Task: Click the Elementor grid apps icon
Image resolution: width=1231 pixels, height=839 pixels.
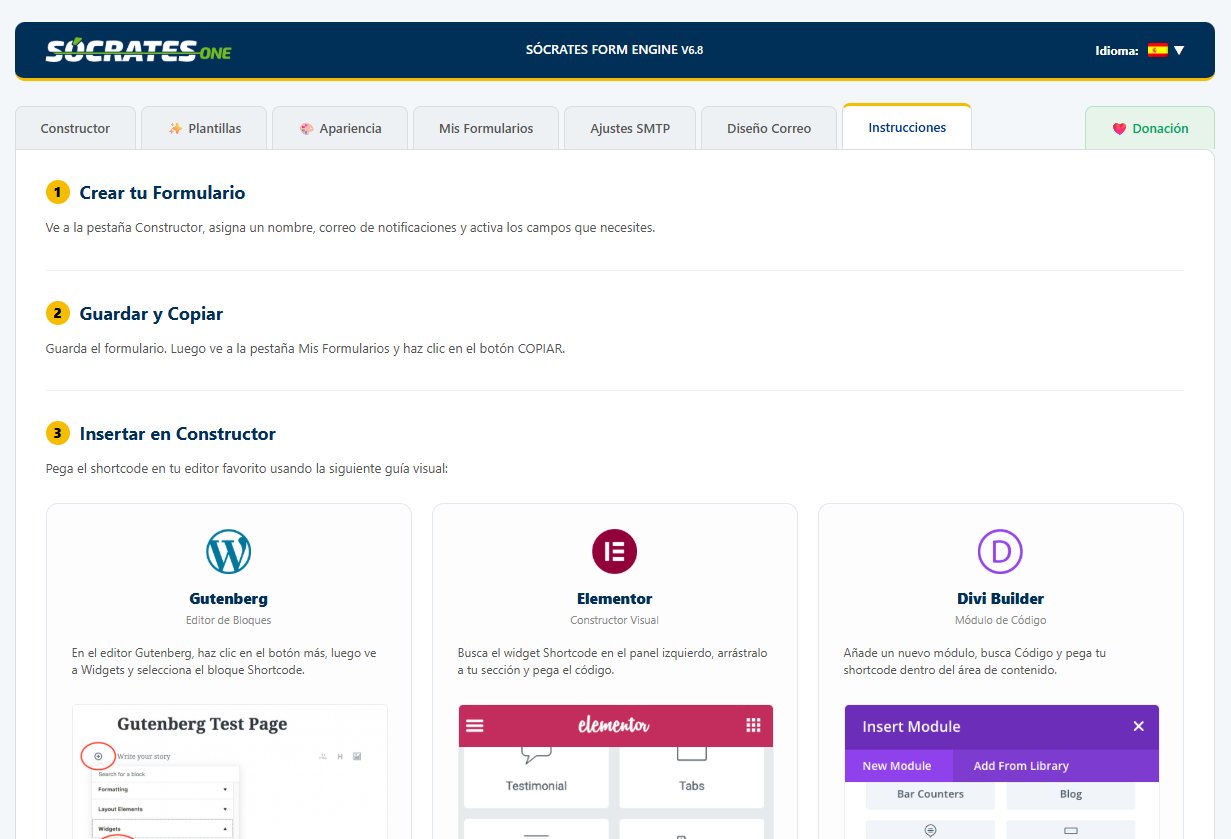Action: click(x=753, y=726)
